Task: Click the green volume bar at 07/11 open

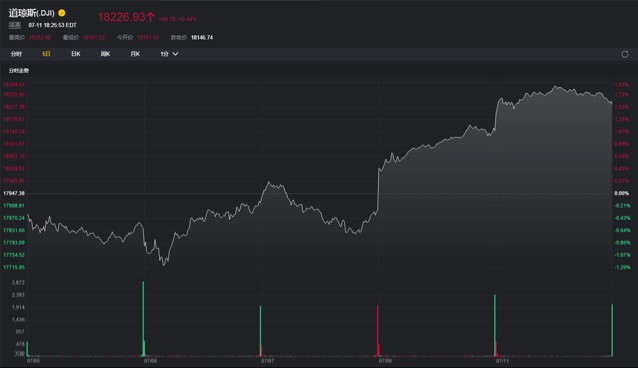Action: (x=495, y=326)
